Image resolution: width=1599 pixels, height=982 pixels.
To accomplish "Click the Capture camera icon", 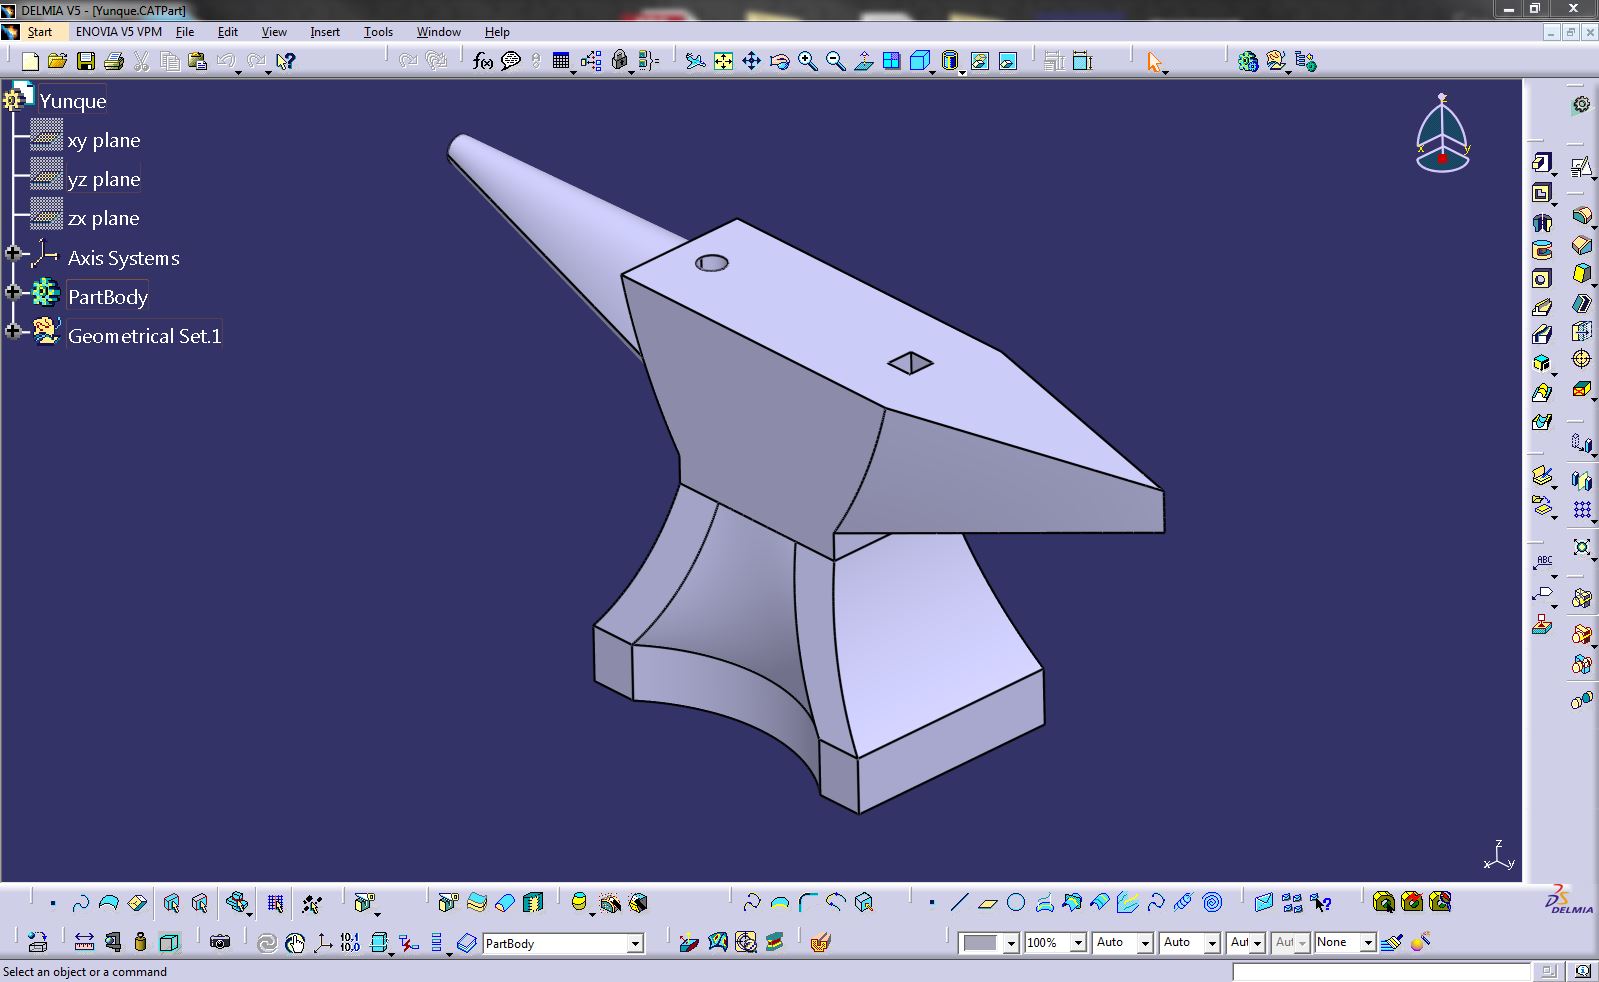I will (x=220, y=942).
